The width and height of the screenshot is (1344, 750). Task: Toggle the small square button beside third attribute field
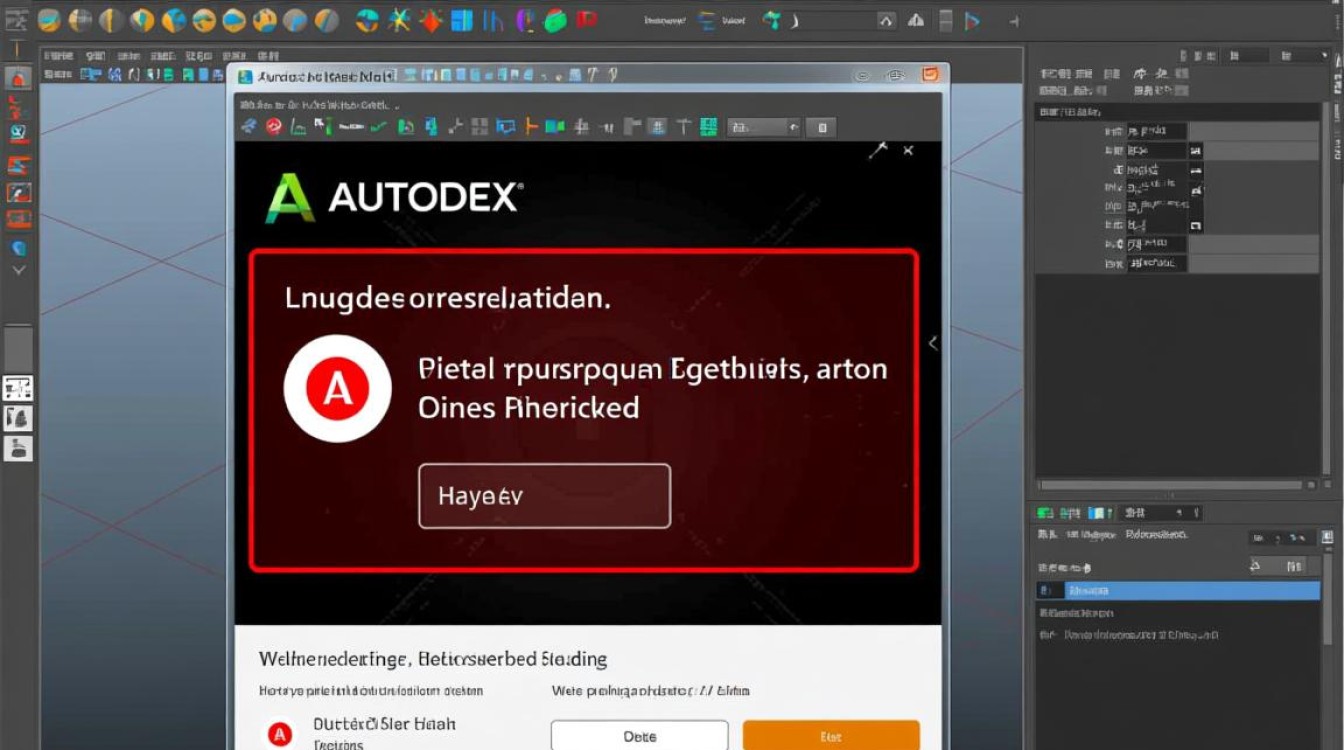(1195, 170)
